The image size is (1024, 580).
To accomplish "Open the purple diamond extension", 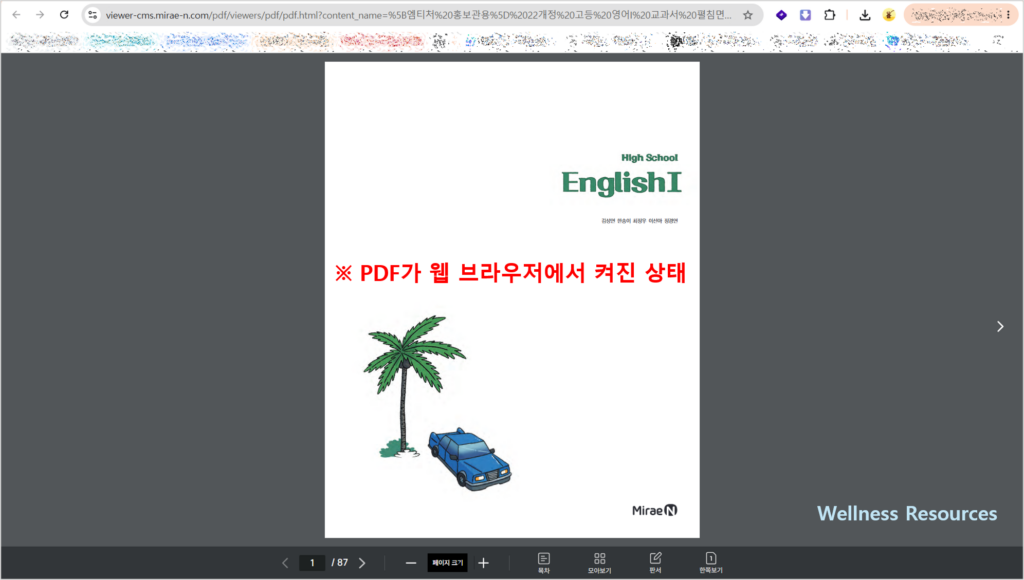I will [781, 14].
